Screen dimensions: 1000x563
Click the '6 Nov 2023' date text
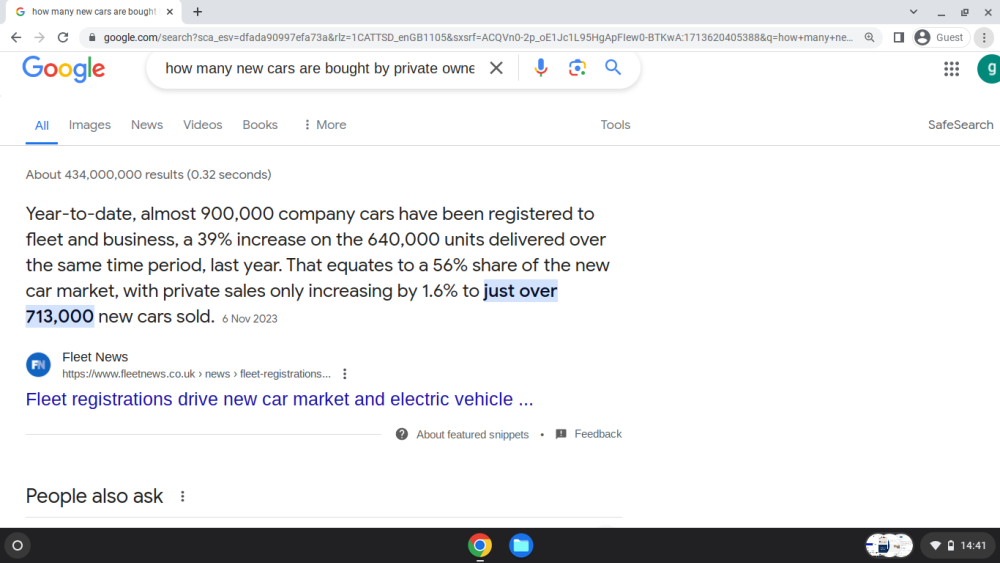pyautogui.click(x=249, y=319)
